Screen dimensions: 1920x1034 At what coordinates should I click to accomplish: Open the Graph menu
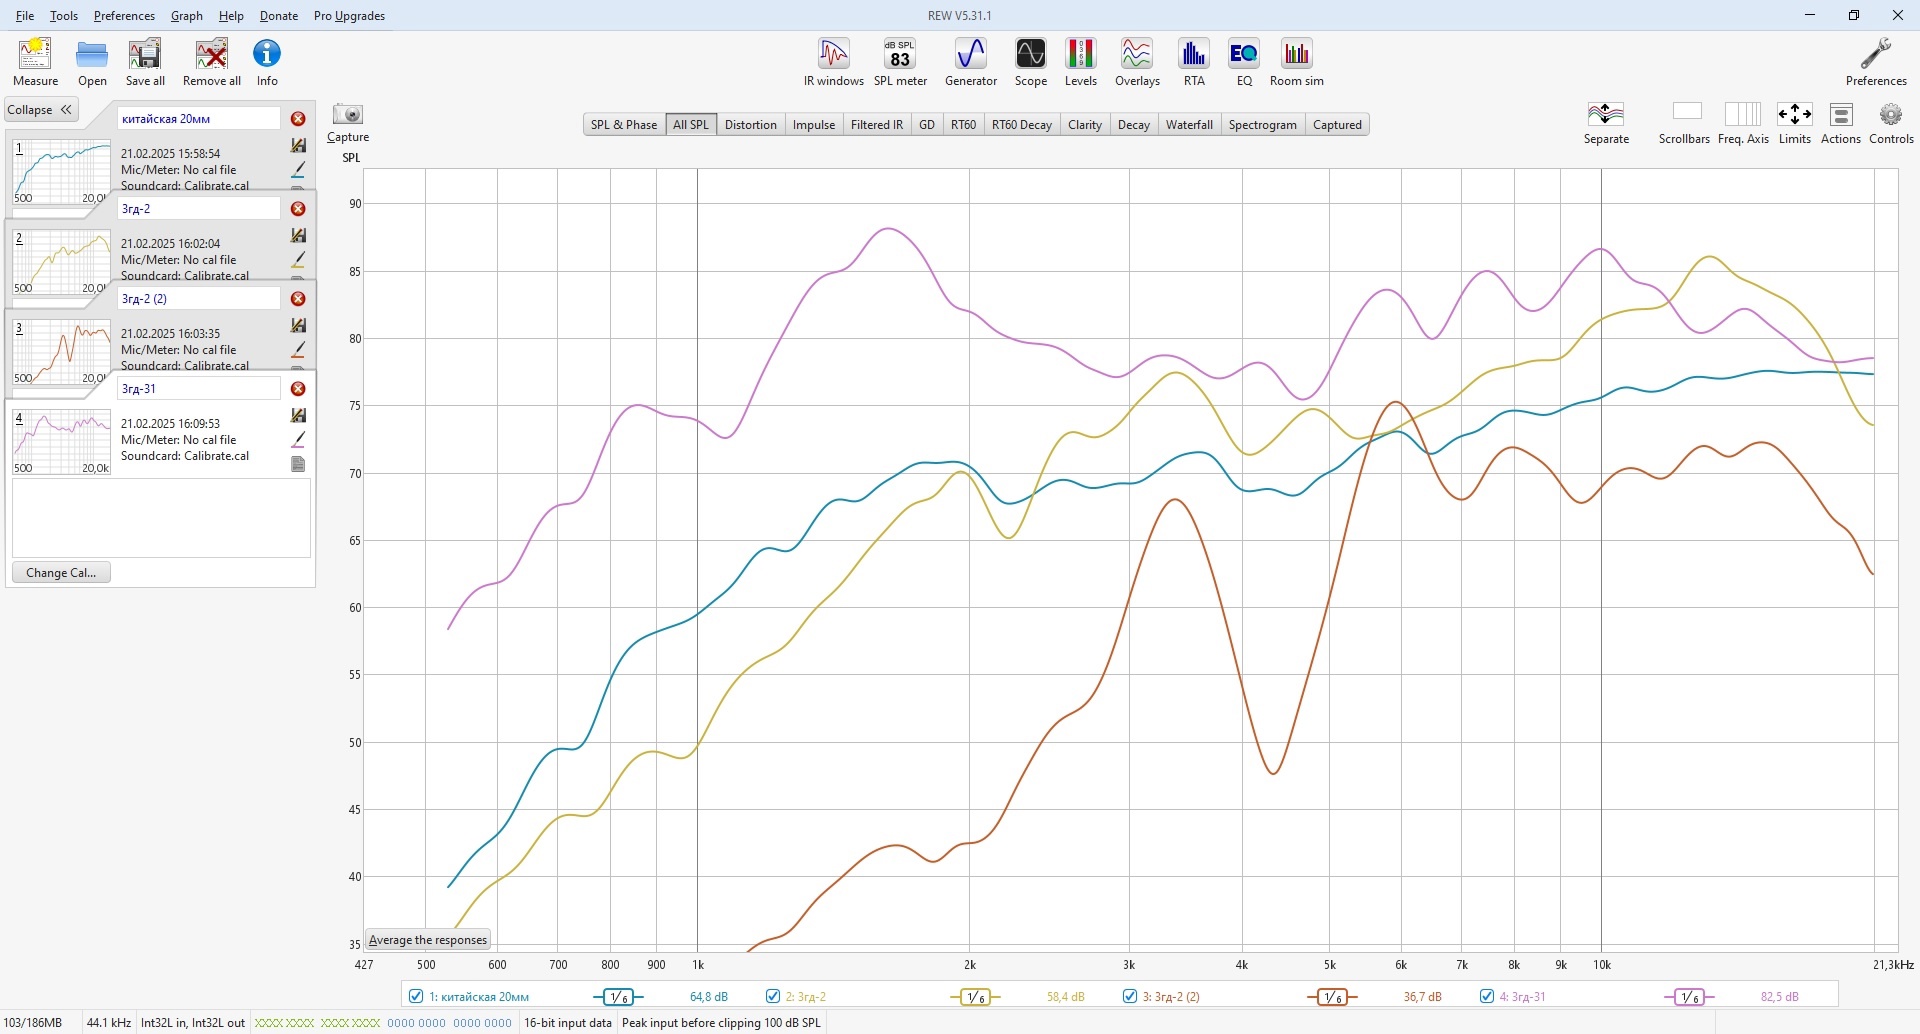click(187, 16)
